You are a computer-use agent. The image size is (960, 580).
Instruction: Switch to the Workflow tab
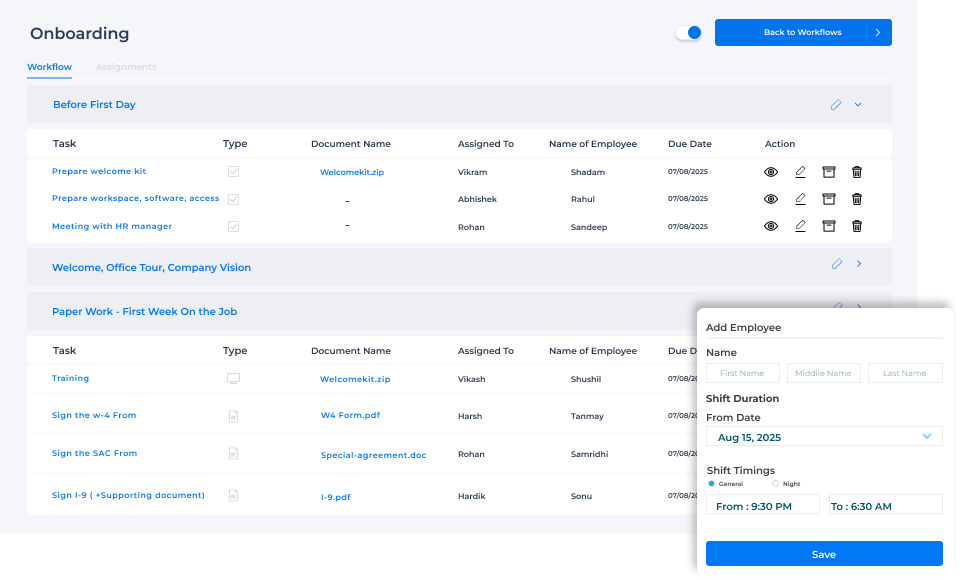click(x=50, y=67)
